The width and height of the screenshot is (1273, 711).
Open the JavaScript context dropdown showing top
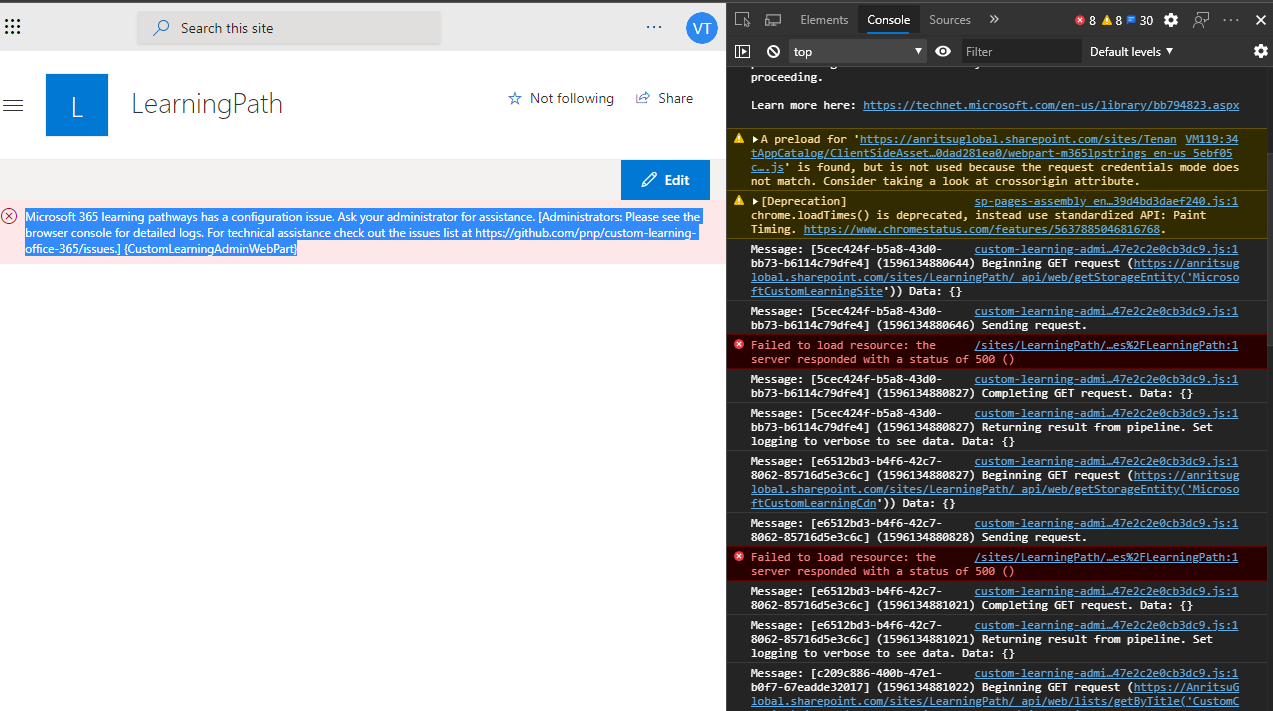pyautogui.click(x=856, y=51)
